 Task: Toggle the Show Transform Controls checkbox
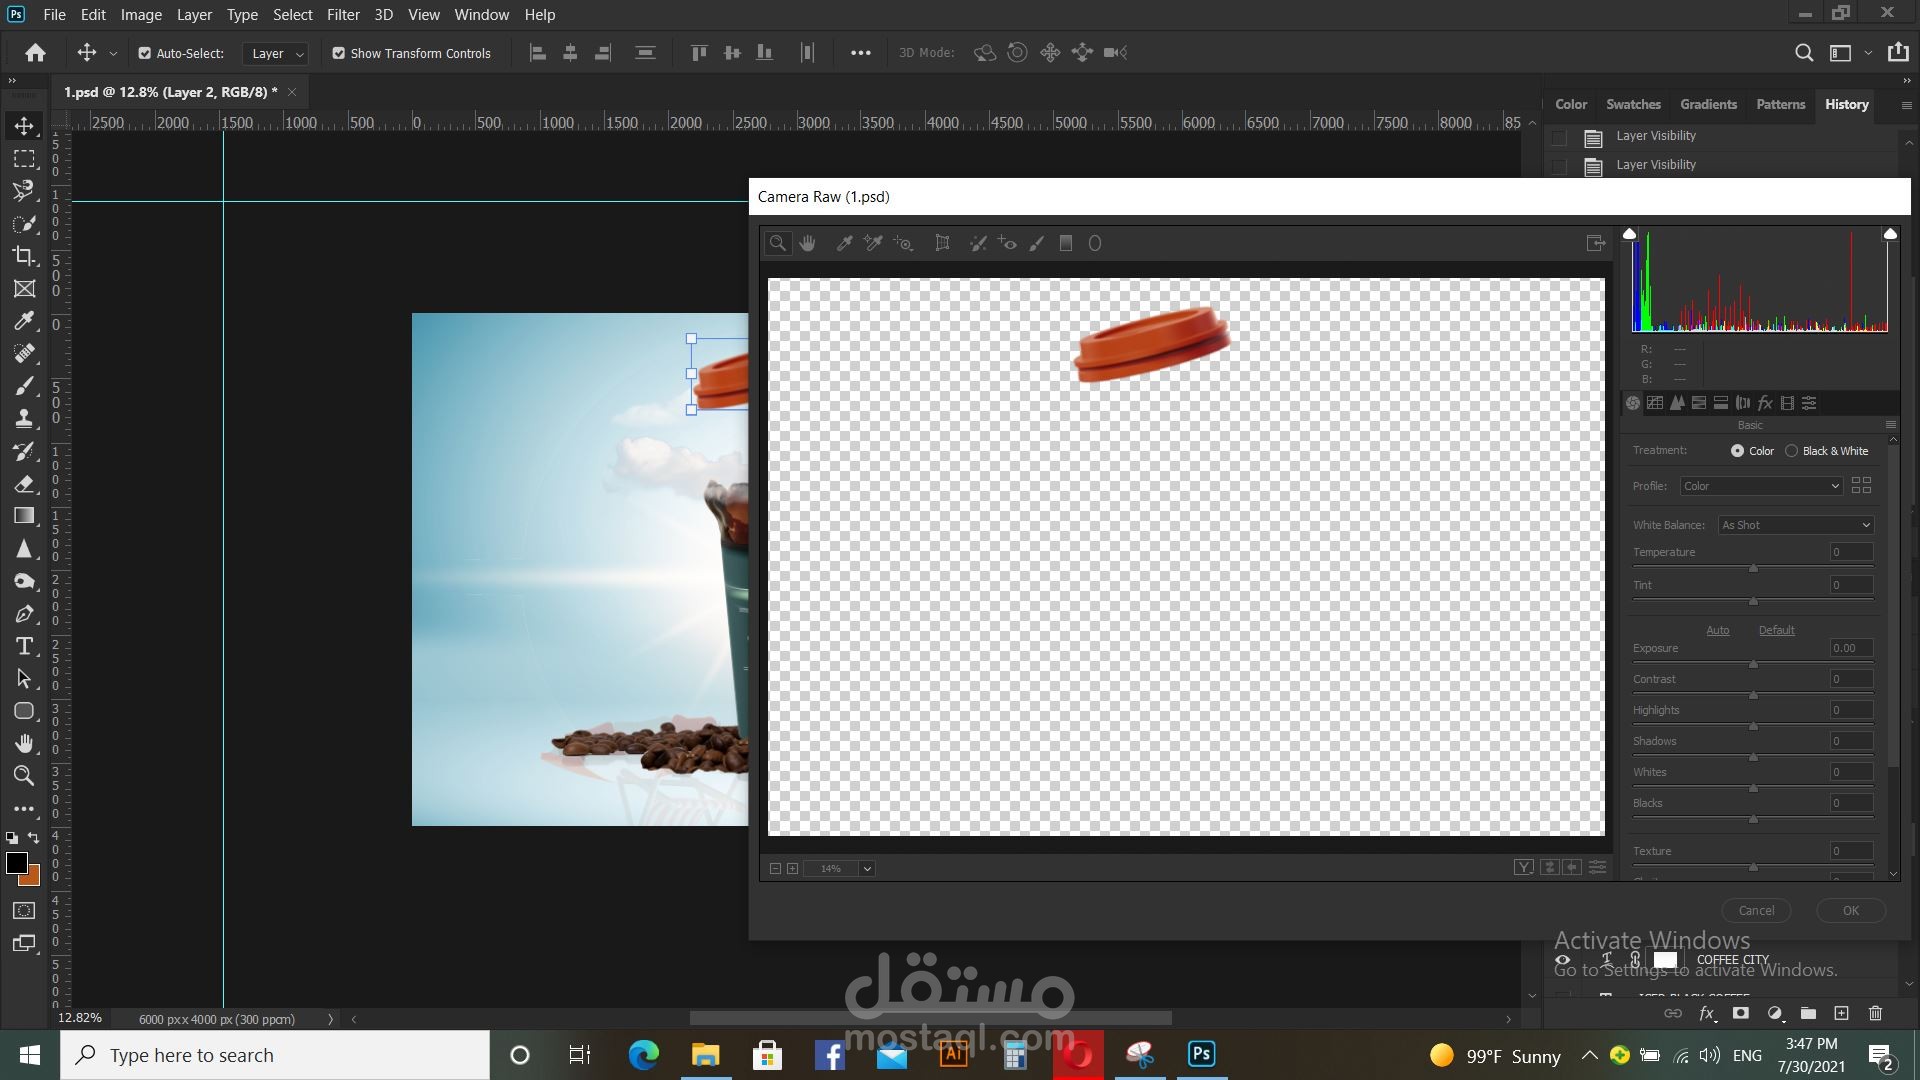pyautogui.click(x=339, y=53)
